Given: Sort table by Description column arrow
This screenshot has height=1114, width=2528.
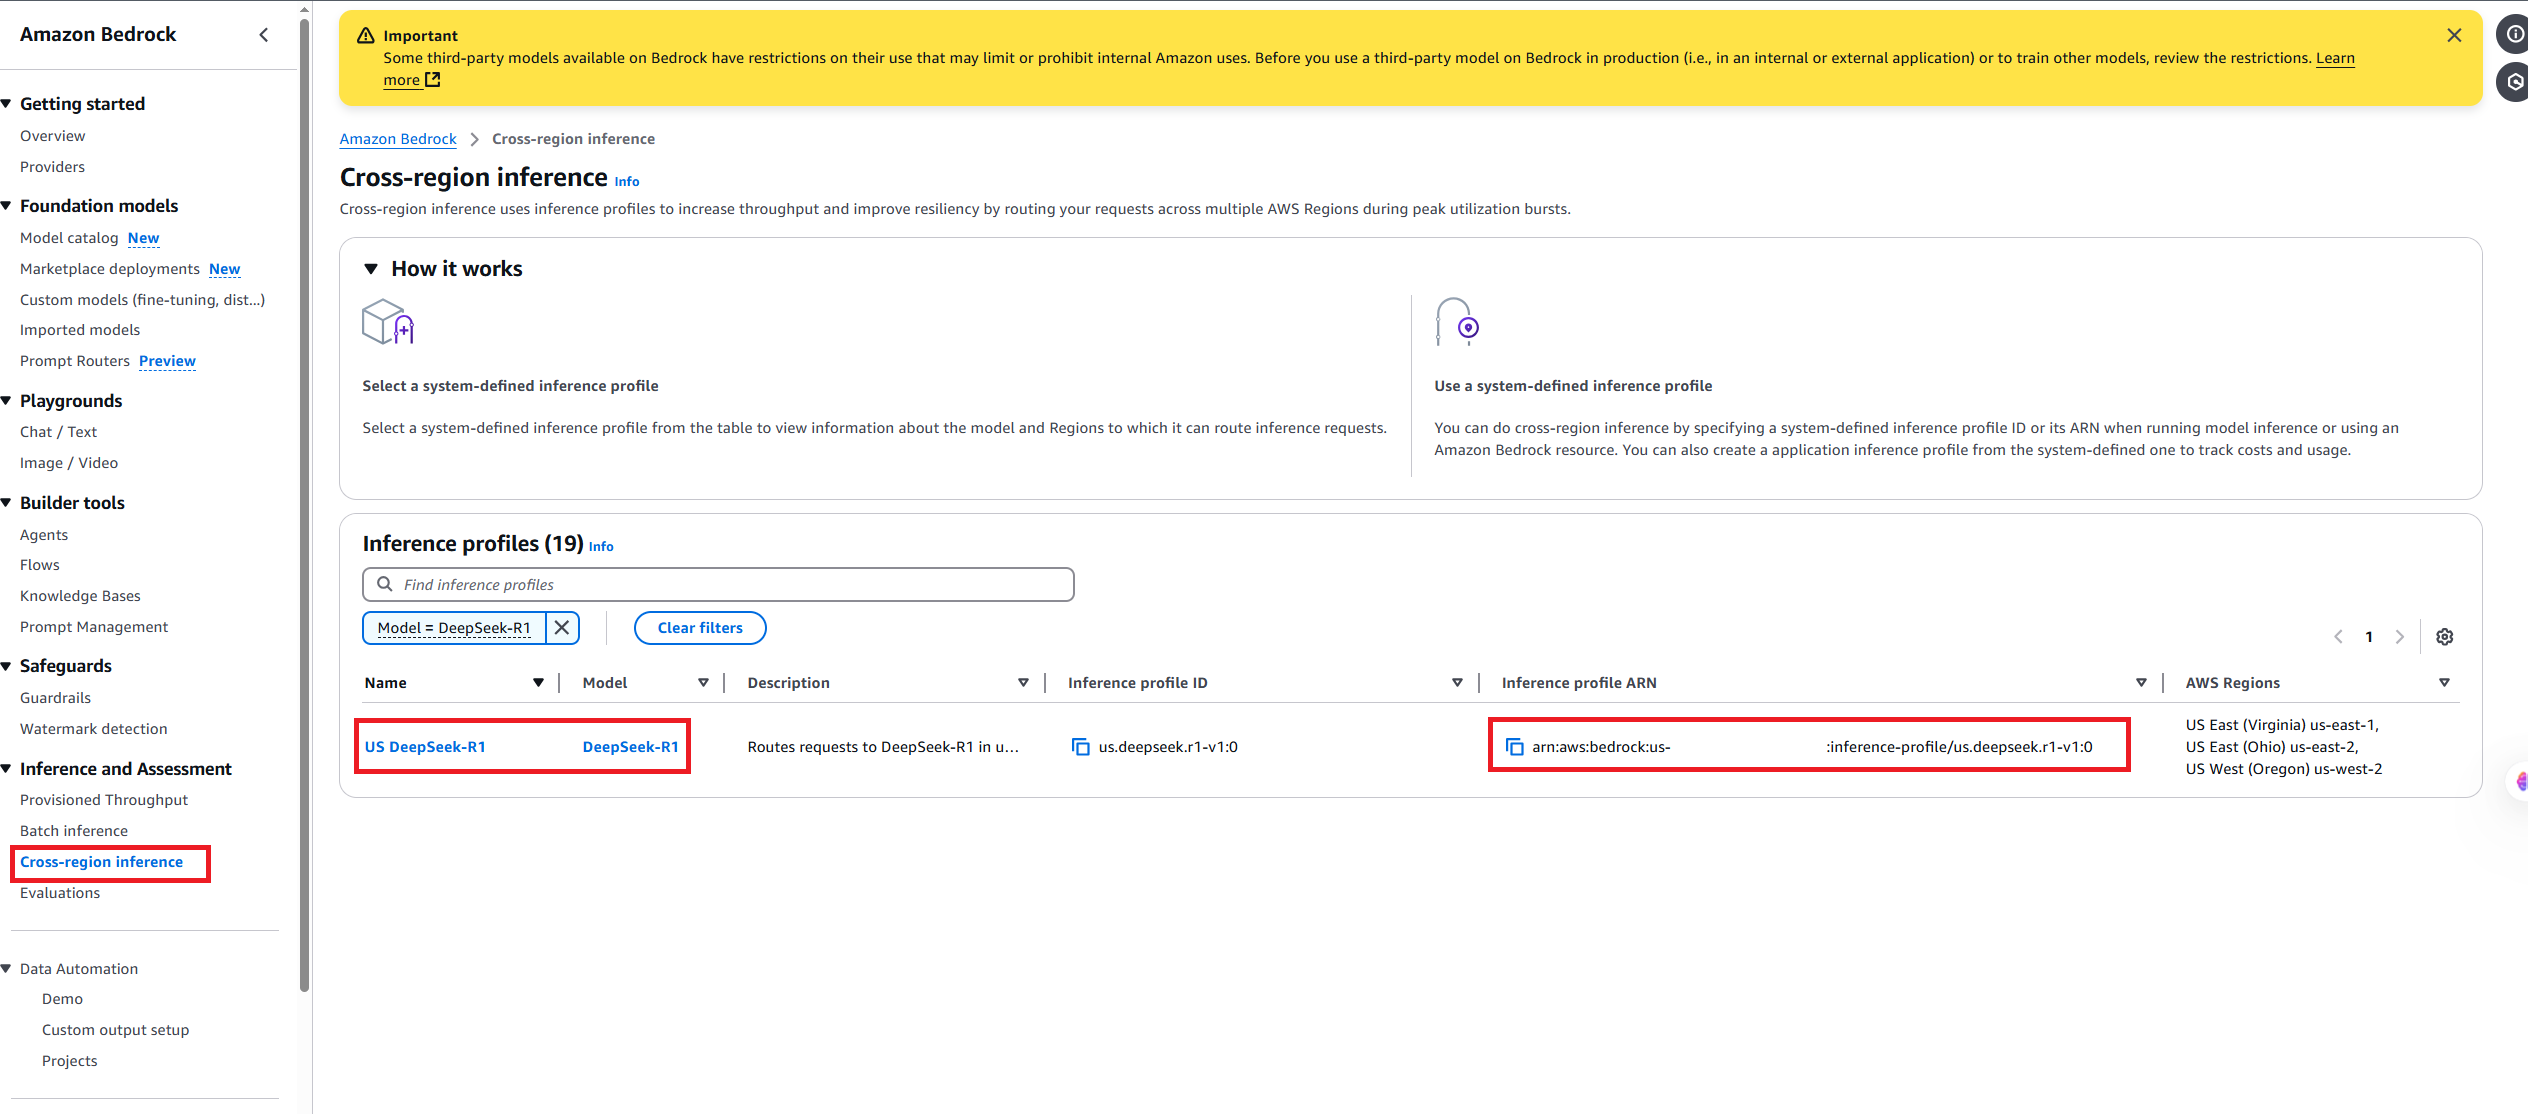Looking at the screenshot, I should tap(1023, 683).
